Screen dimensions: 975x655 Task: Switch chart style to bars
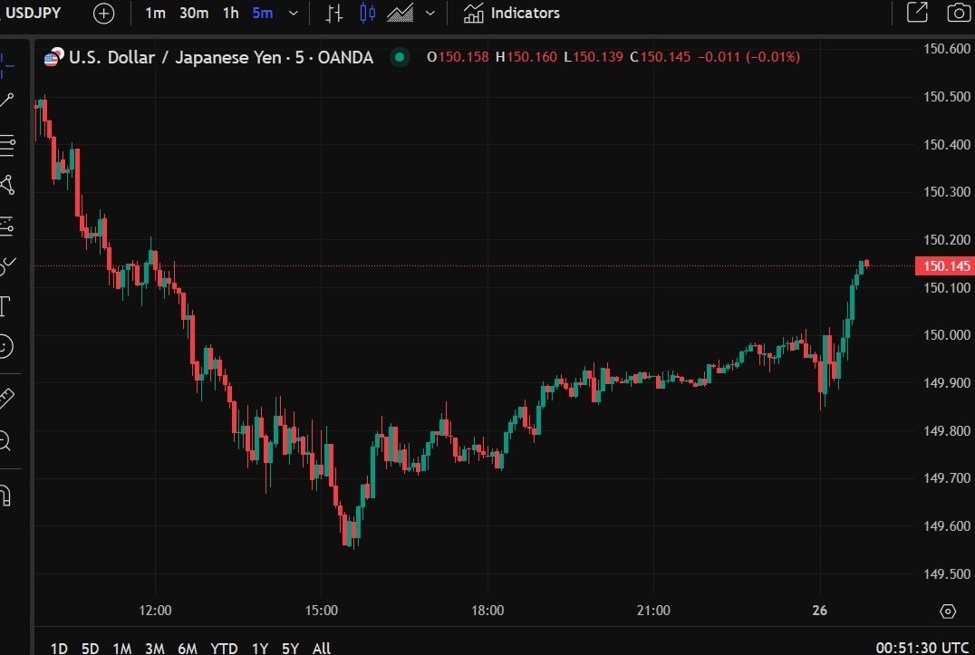(334, 13)
